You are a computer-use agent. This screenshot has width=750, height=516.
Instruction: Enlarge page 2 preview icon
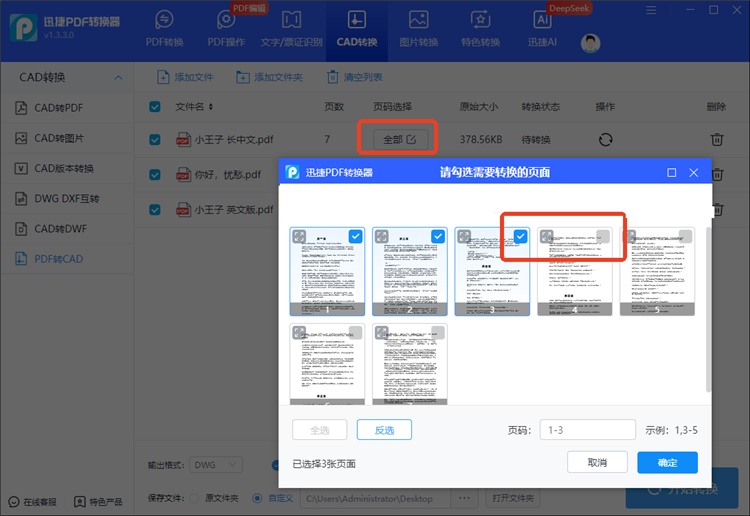381,236
